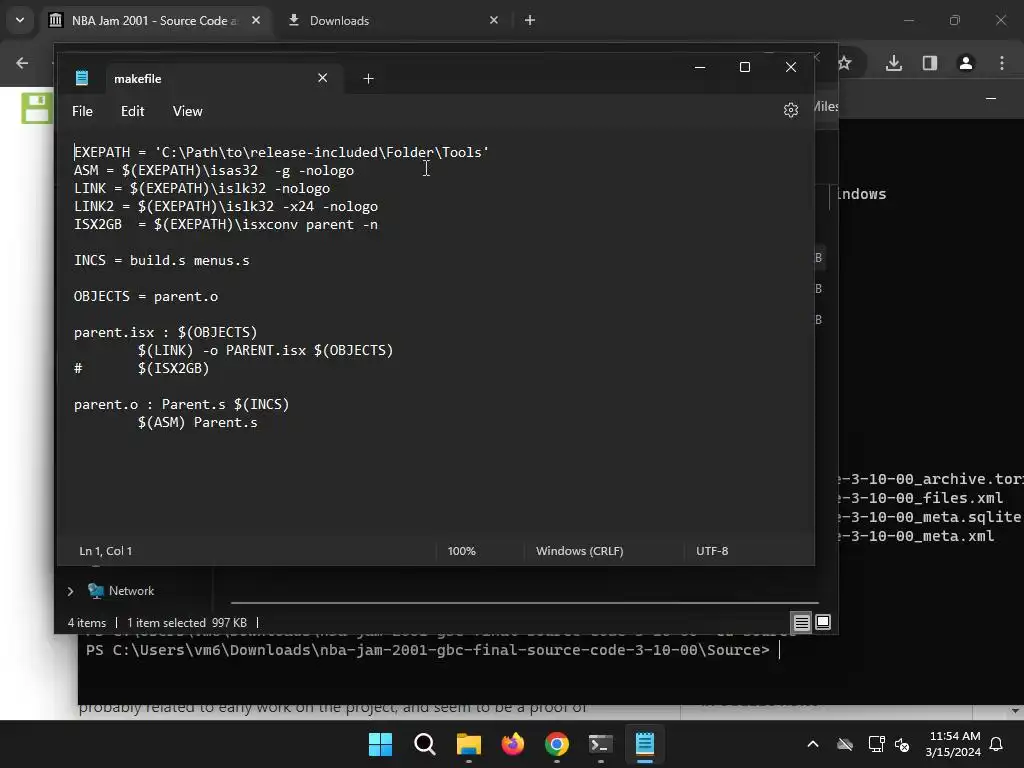Click the 'OBJECTS = parent.o' line

click(x=146, y=296)
